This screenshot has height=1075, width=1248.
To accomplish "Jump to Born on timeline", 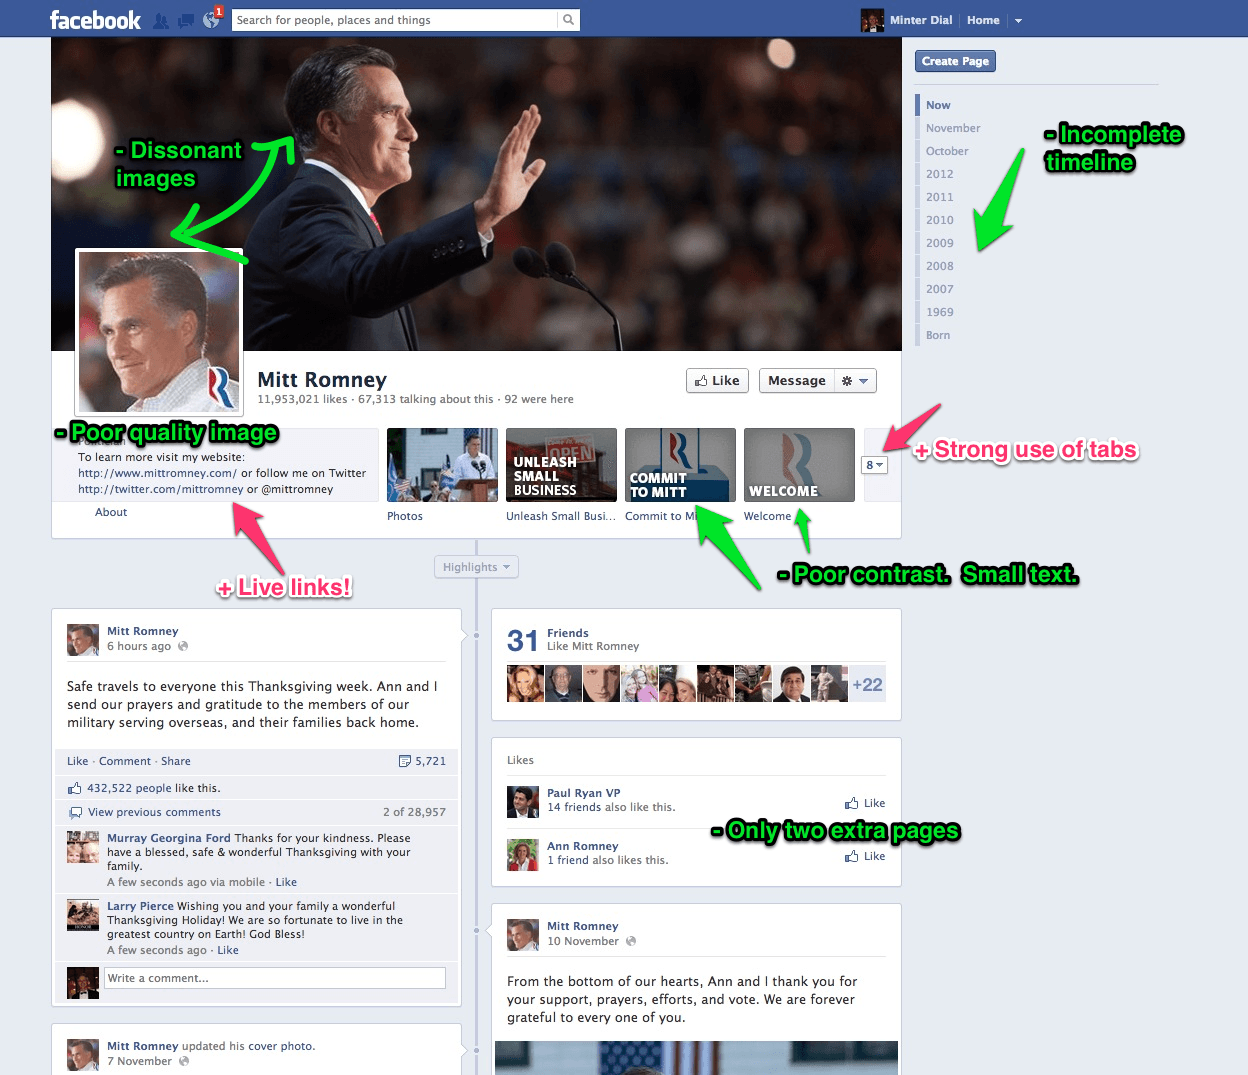I will (x=938, y=335).
